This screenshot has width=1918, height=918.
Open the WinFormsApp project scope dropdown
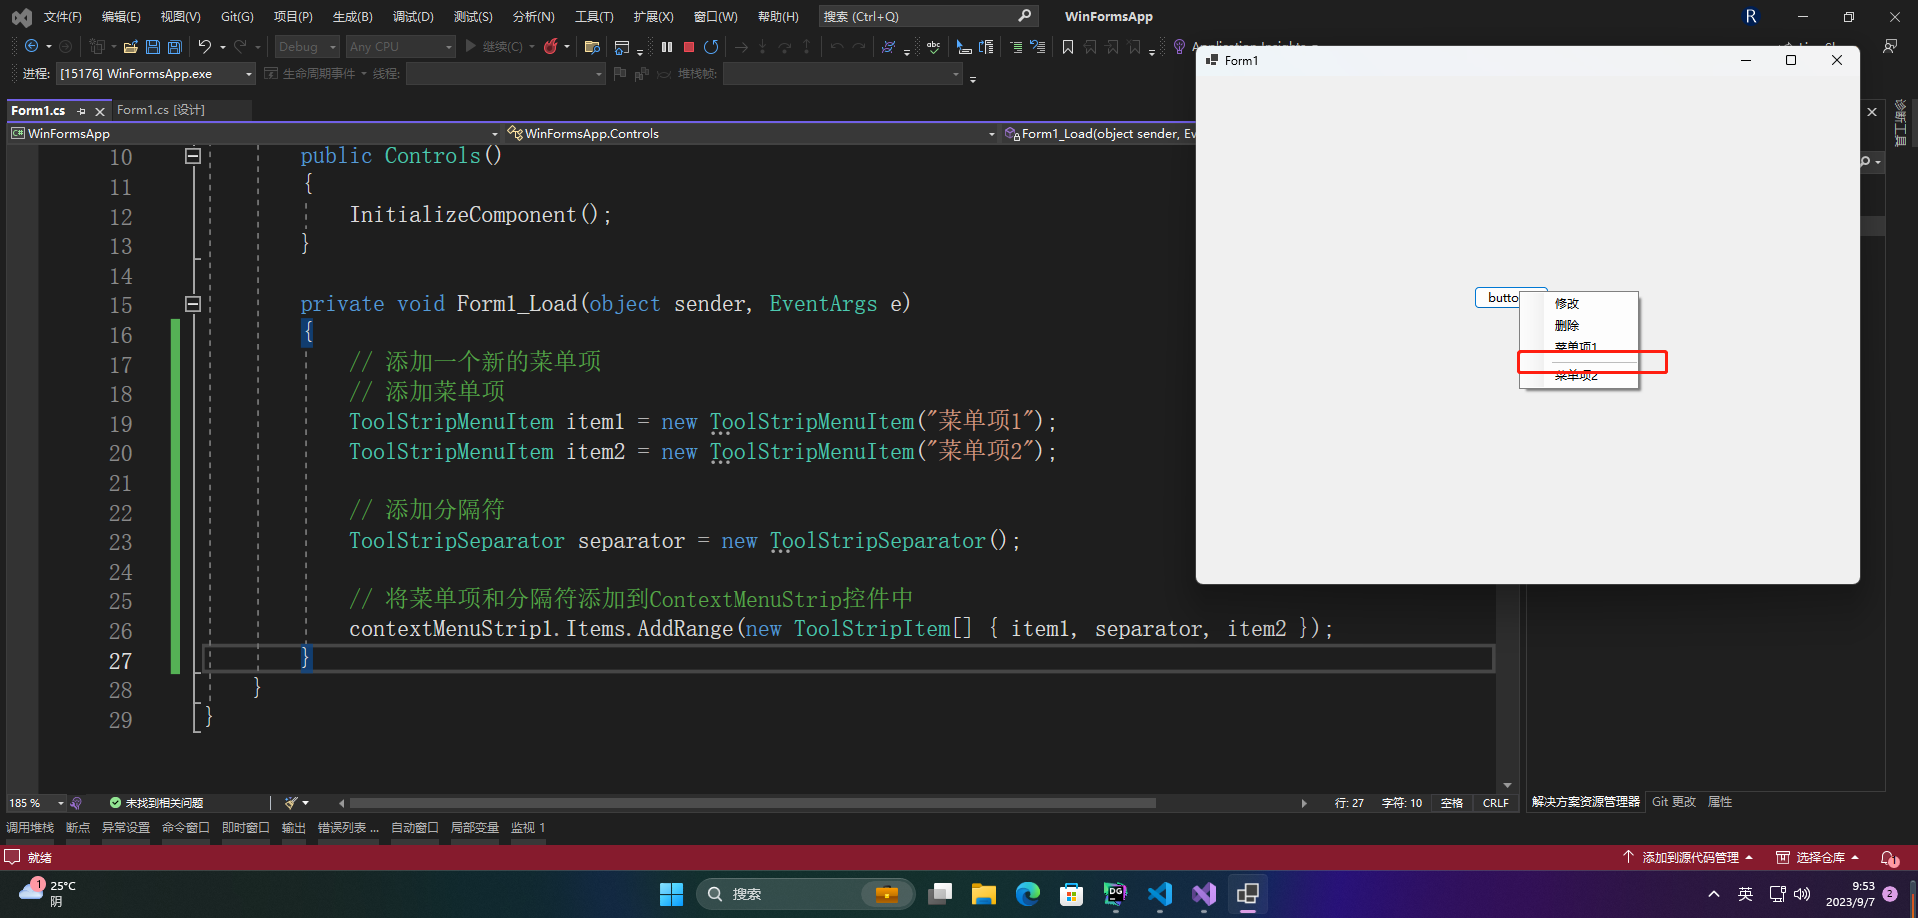[x=254, y=133]
